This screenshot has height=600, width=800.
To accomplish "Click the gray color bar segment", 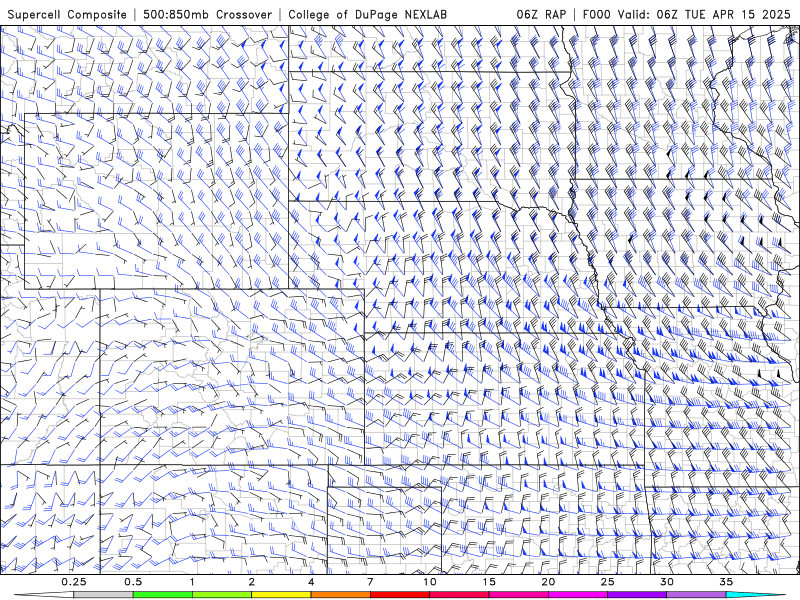I will pos(104,595).
